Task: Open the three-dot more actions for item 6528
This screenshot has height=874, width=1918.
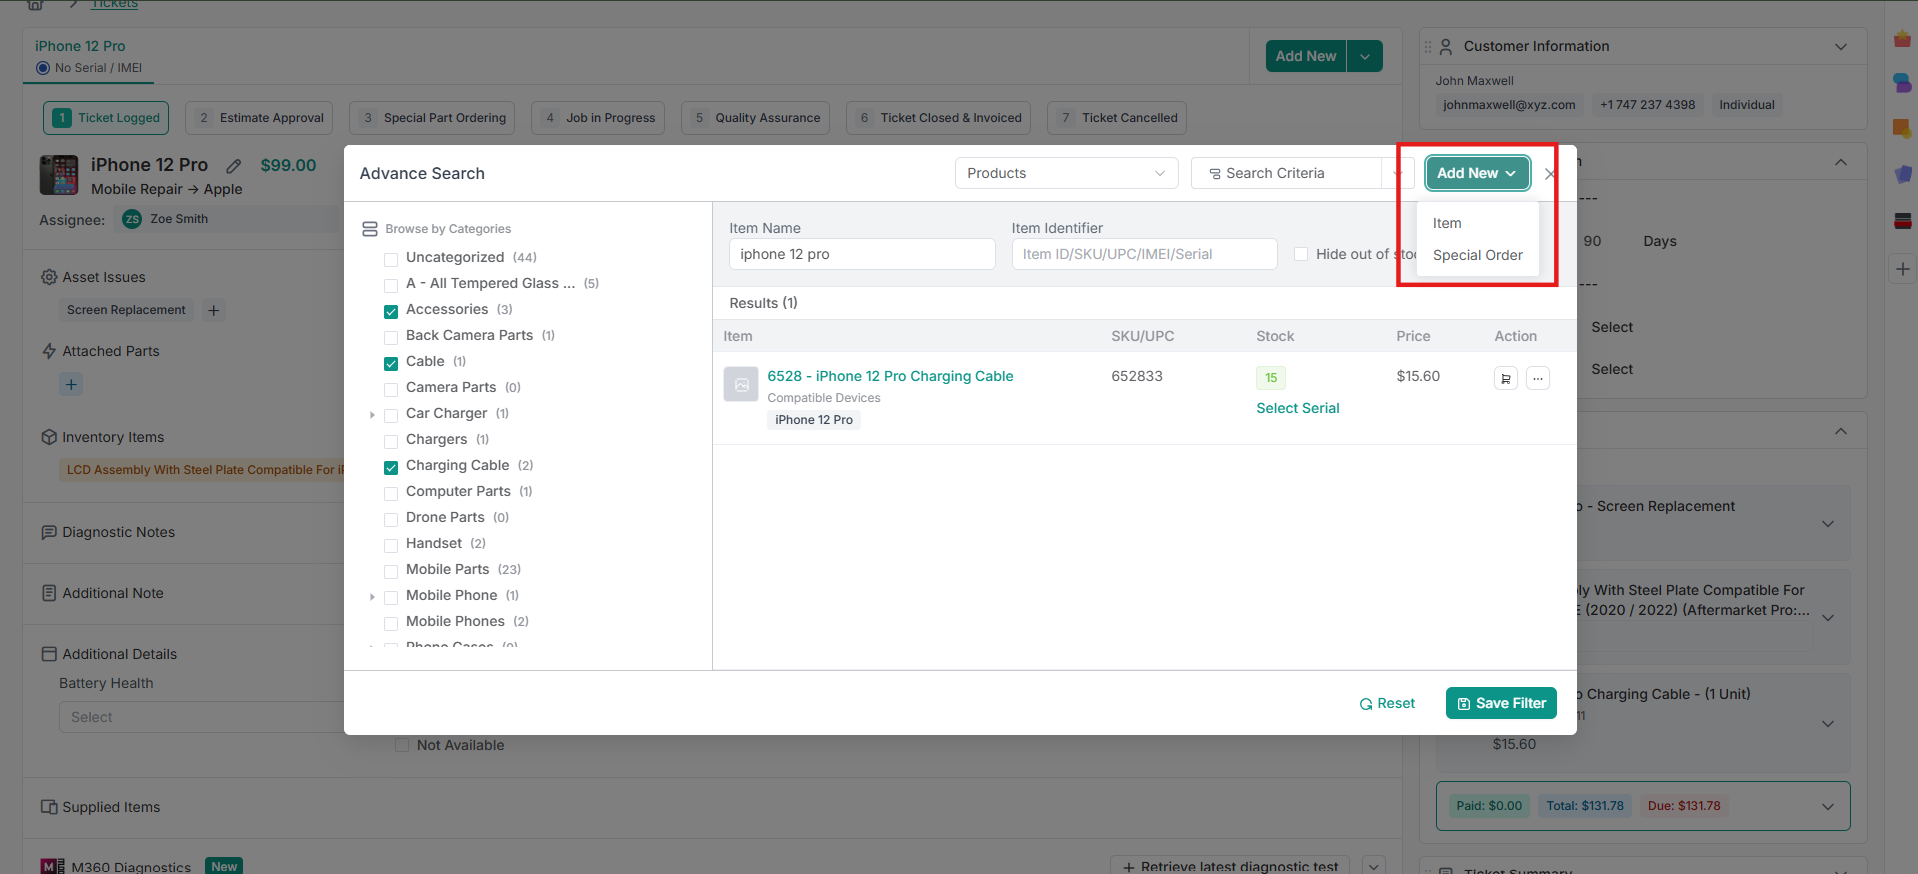Action: click(1538, 378)
